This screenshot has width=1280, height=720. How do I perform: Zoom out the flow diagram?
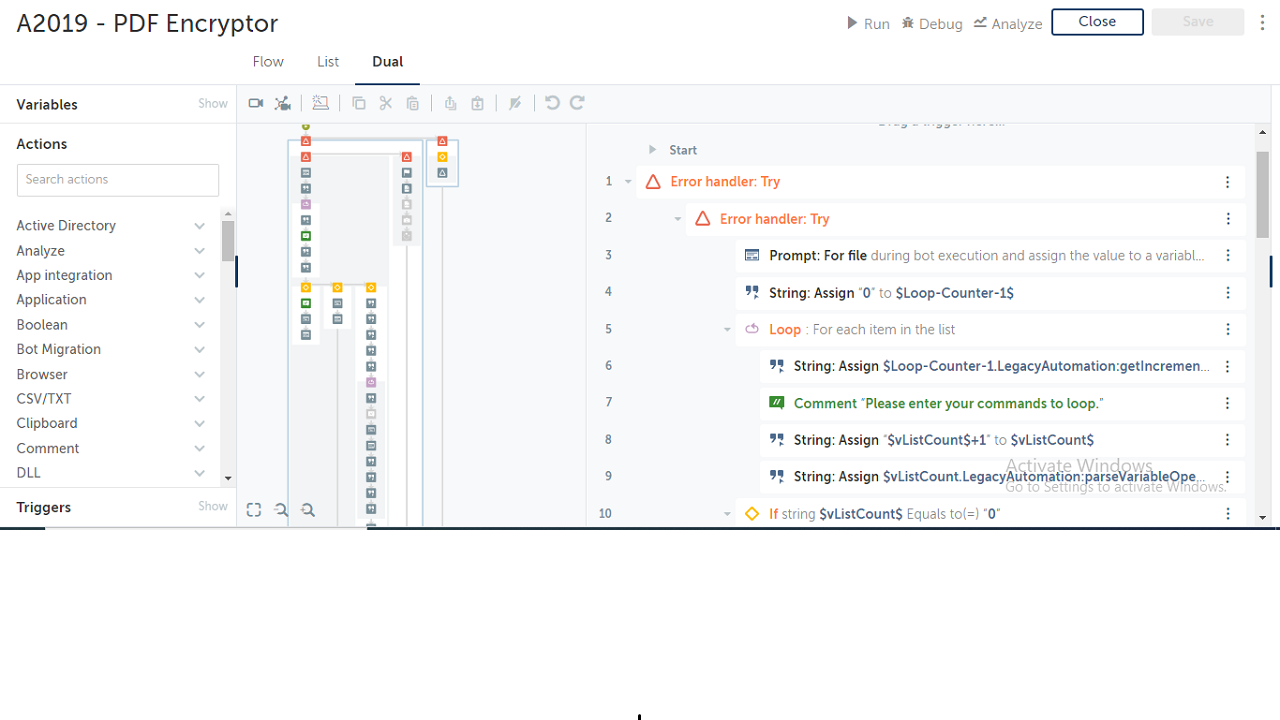[x=281, y=510]
